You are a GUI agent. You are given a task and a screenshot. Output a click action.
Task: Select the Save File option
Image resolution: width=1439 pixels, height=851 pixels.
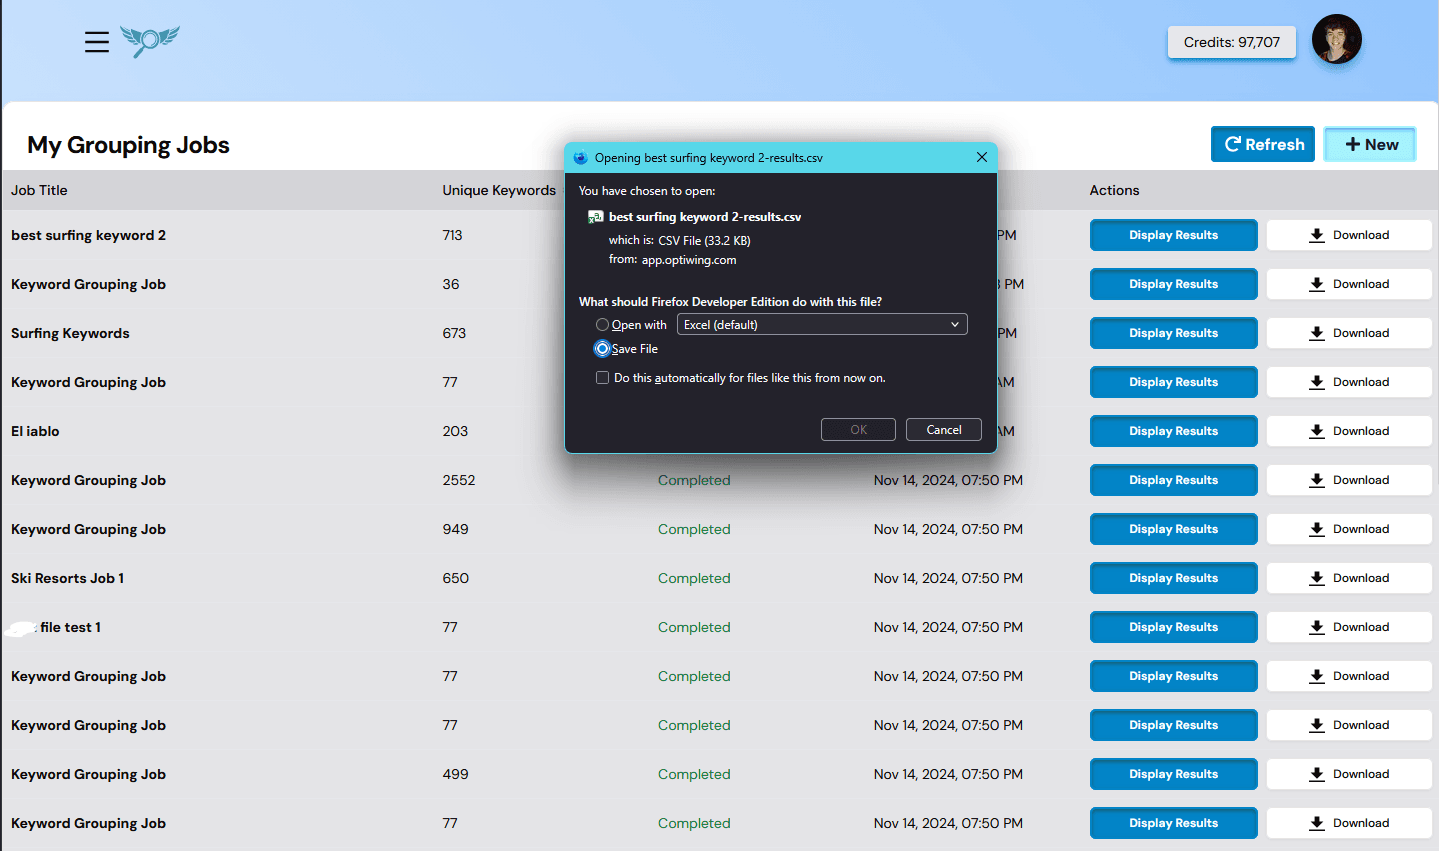[x=602, y=349]
